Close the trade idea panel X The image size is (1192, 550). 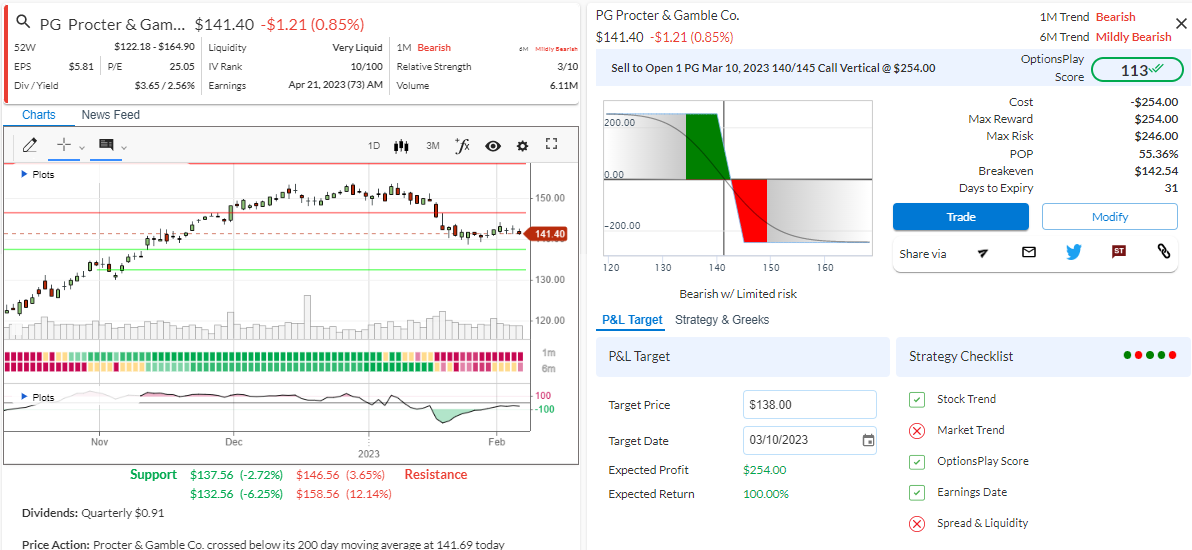pos(1181,24)
